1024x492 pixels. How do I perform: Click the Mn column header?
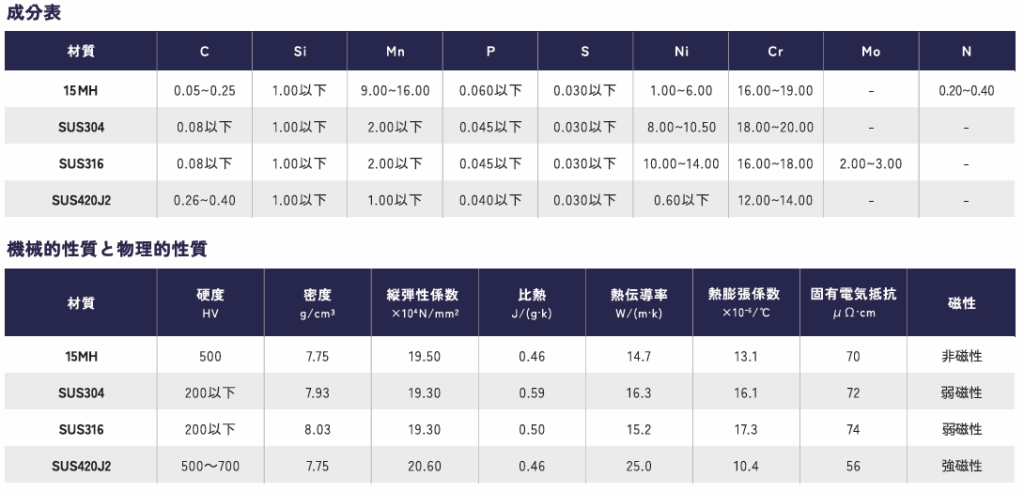[394, 52]
